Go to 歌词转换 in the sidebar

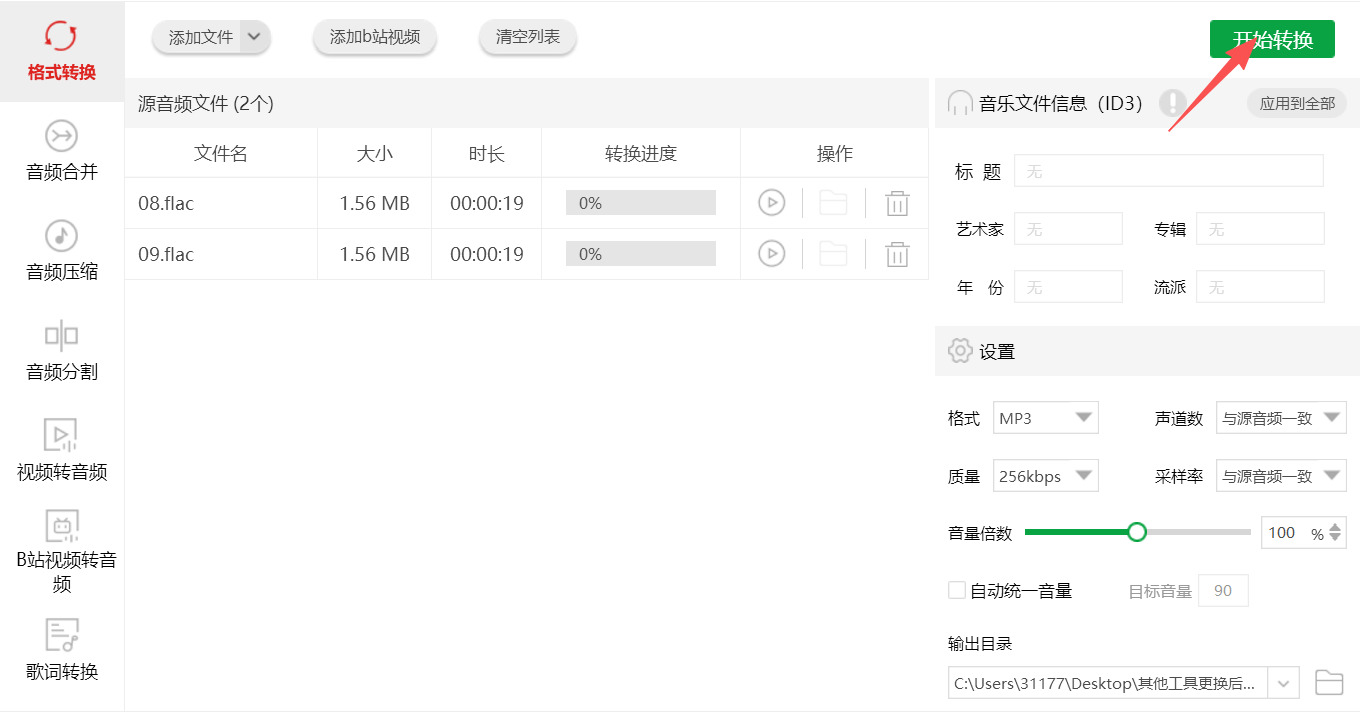(x=62, y=650)
